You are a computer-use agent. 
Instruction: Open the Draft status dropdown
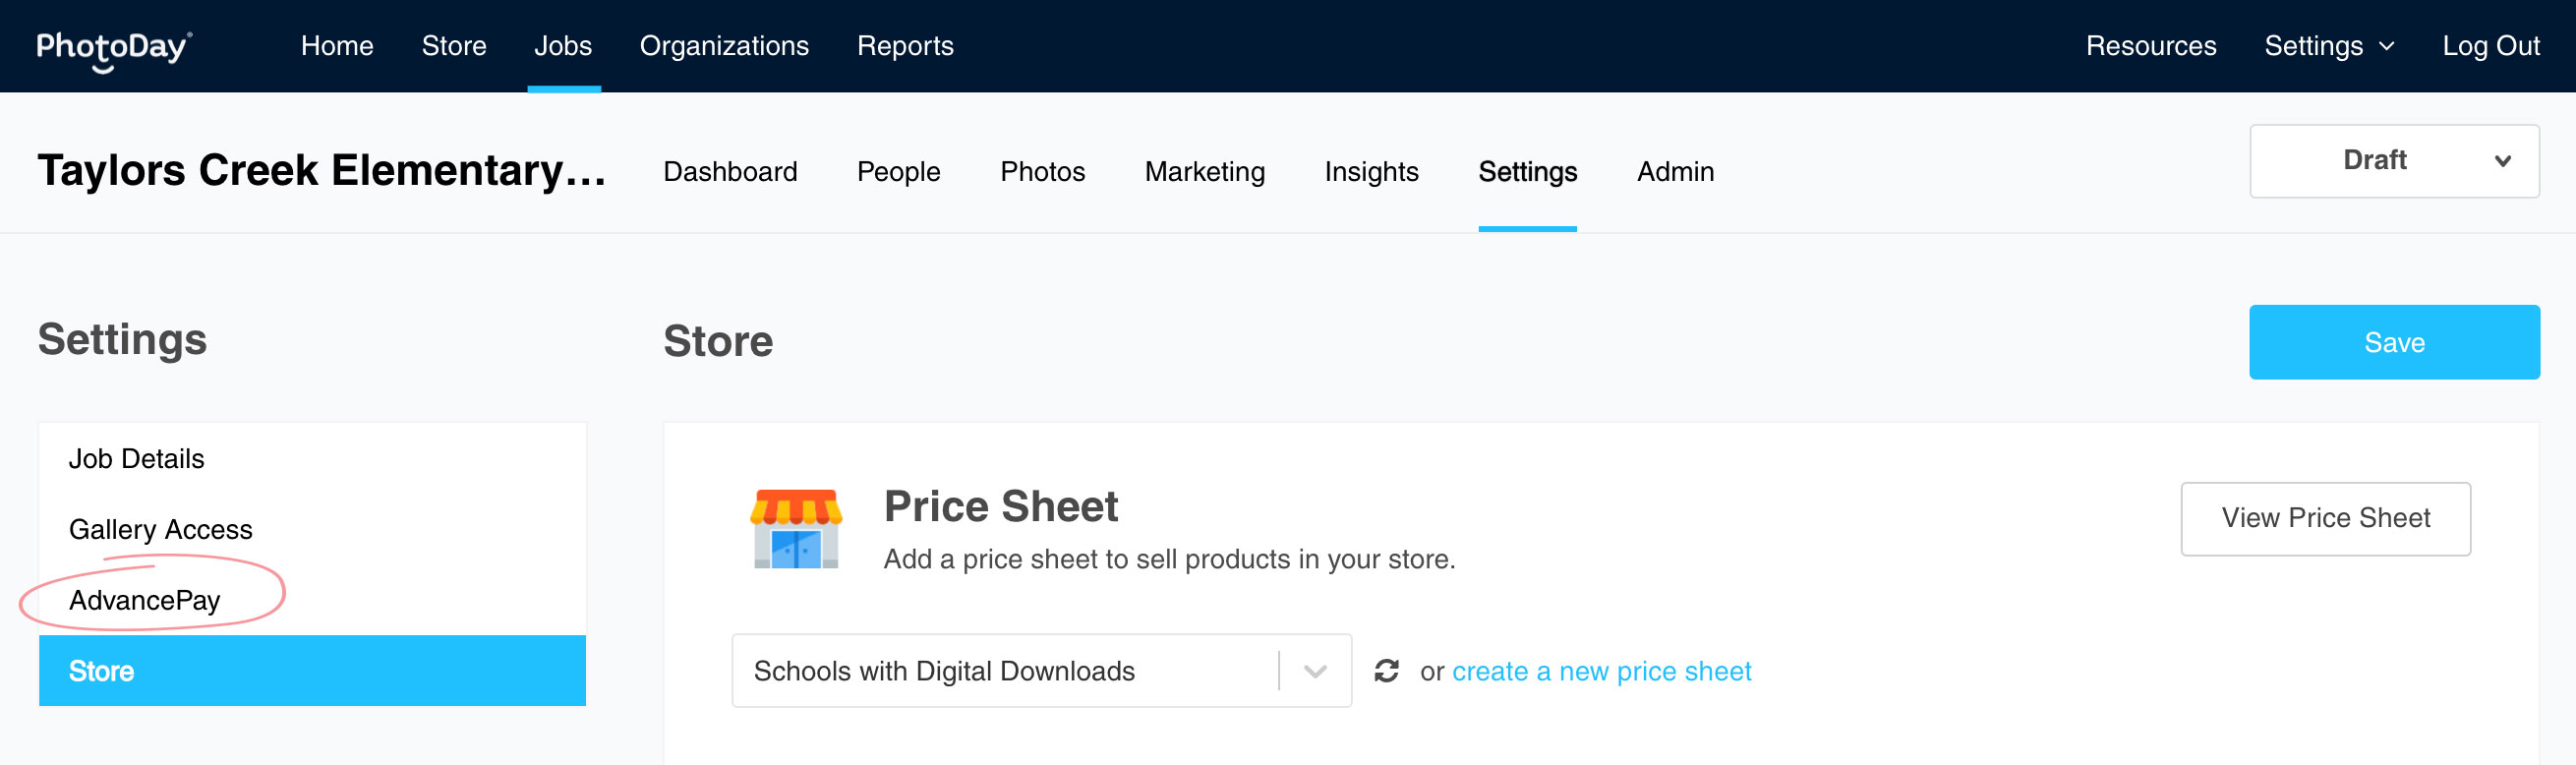[x=2394, y=161]
